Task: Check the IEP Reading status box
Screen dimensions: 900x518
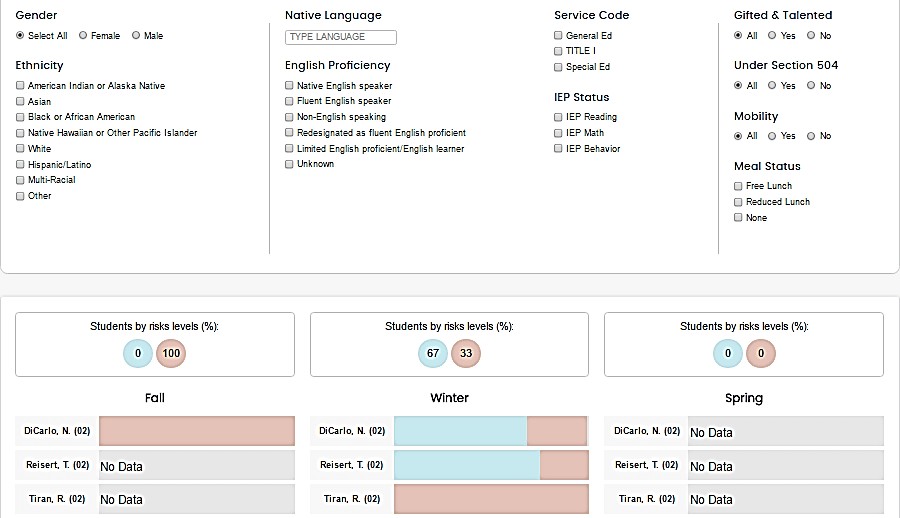Action: pos(558,117)
